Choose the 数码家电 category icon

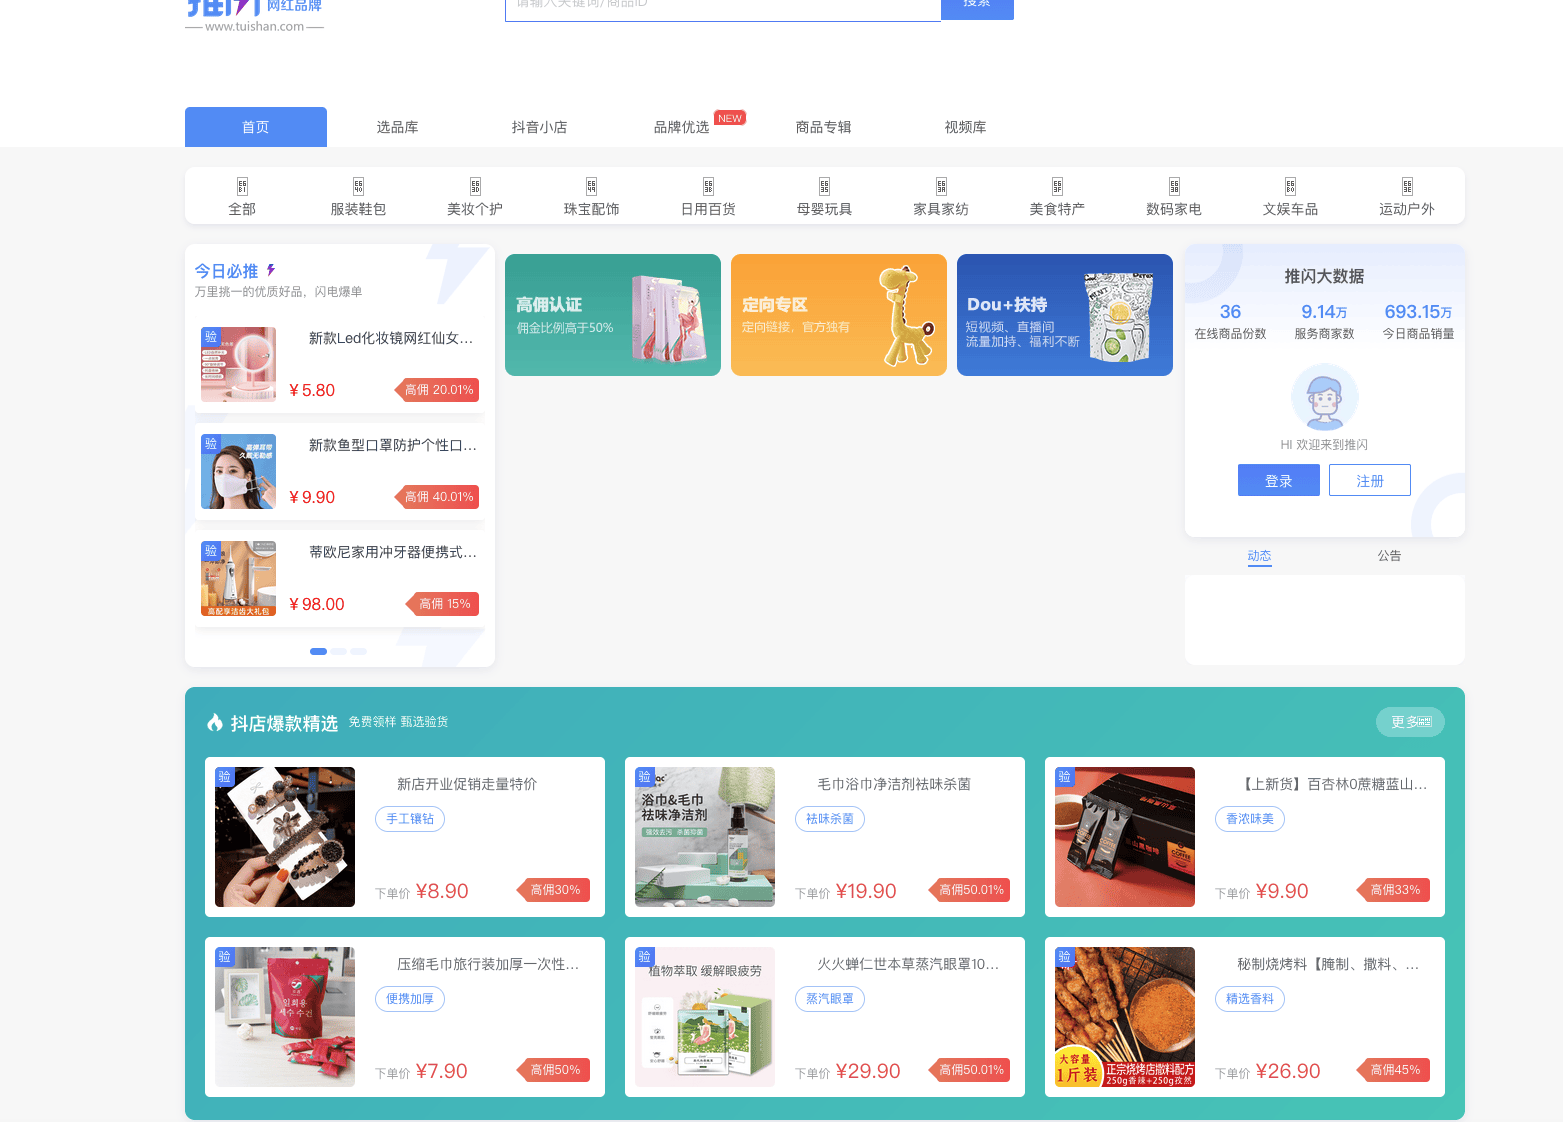click(1174, 186)
